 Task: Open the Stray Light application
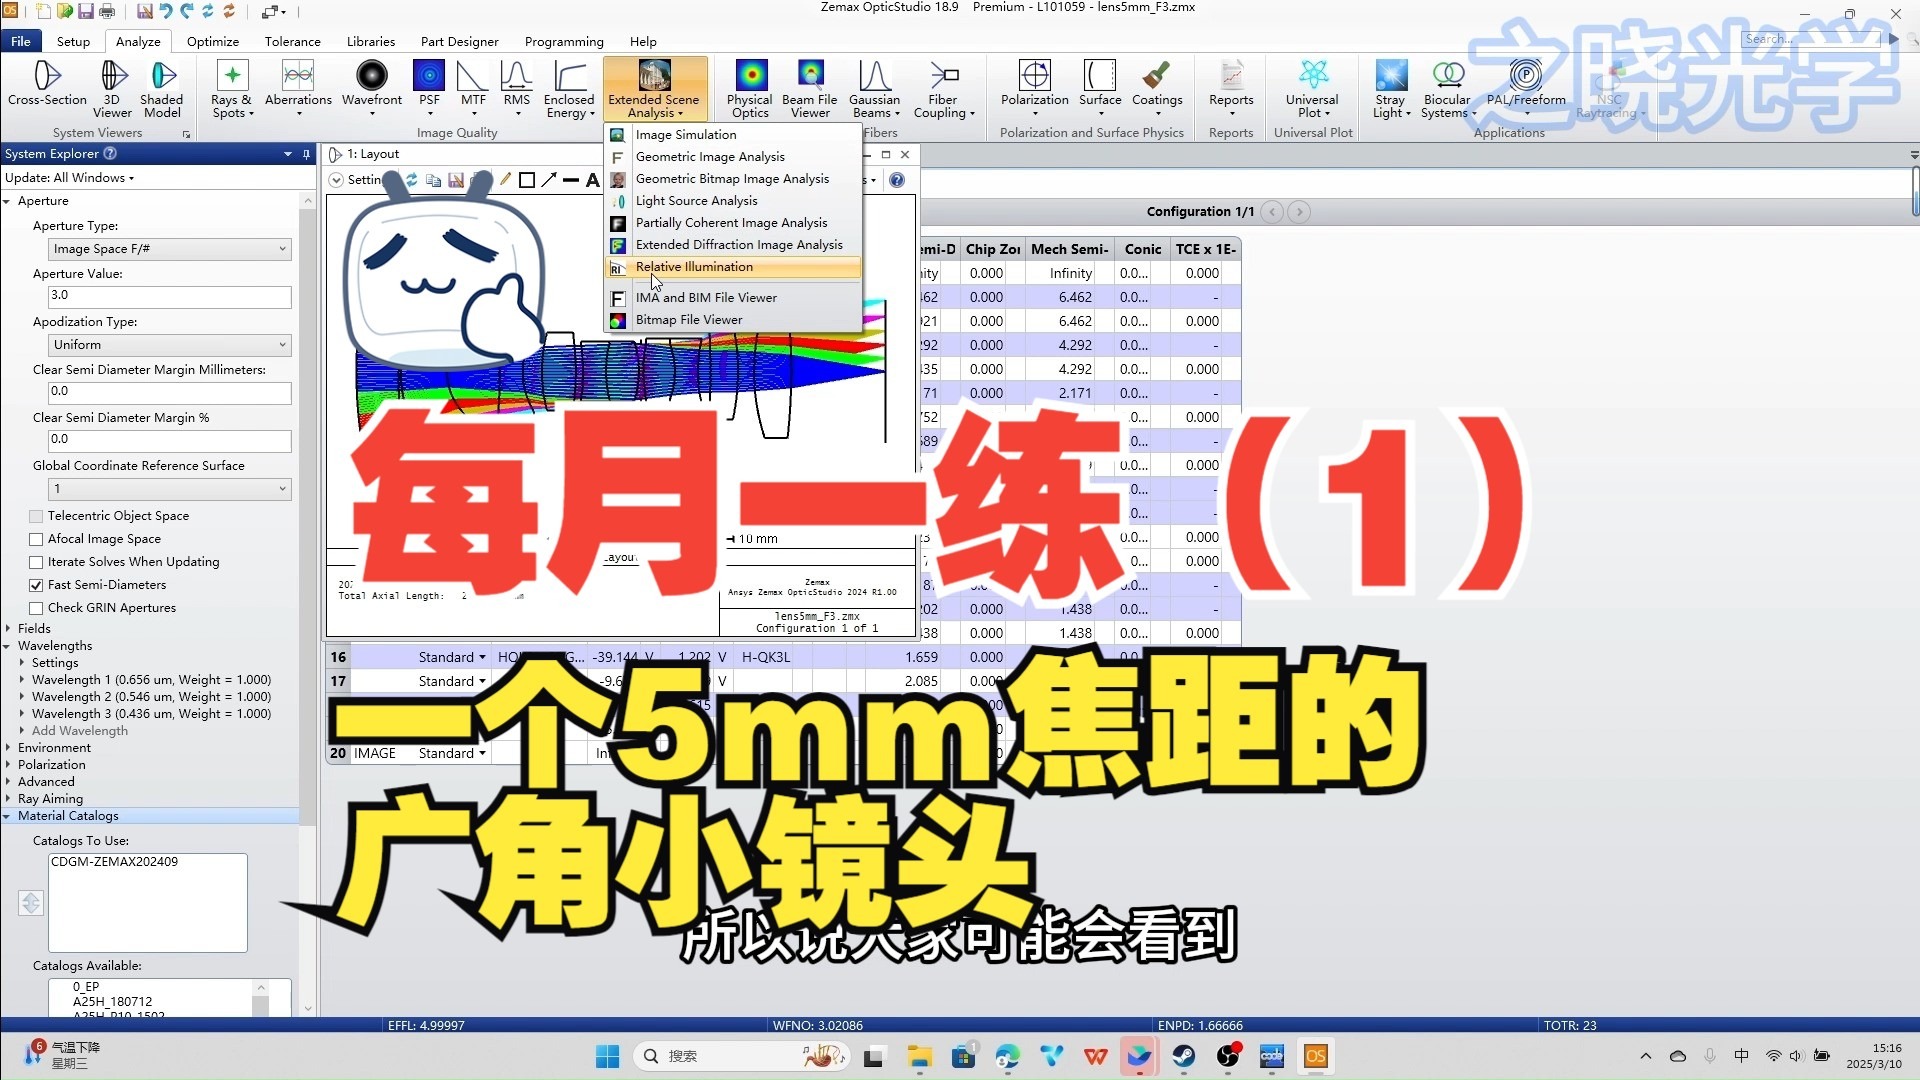point(1390,90)
